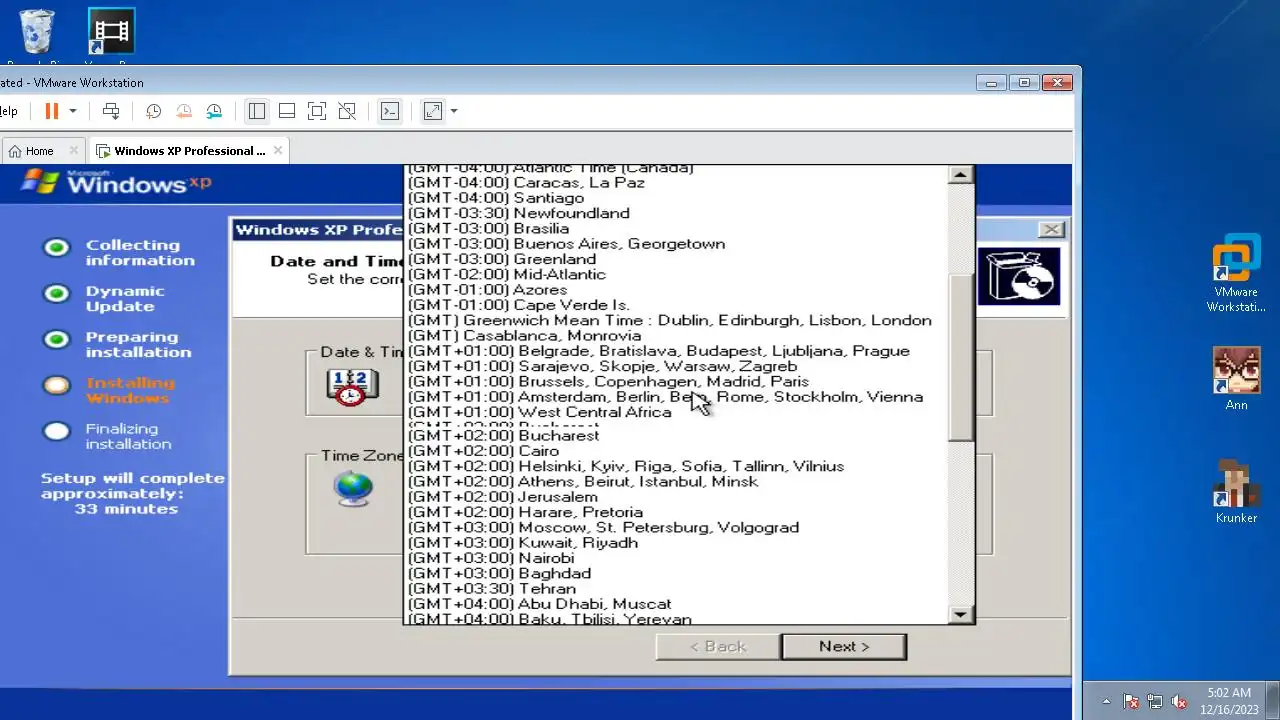The height and width of the screenshot is (720, 1280).
Task: Toggle the thumbnail bar view icon
Action: (287, 111)
